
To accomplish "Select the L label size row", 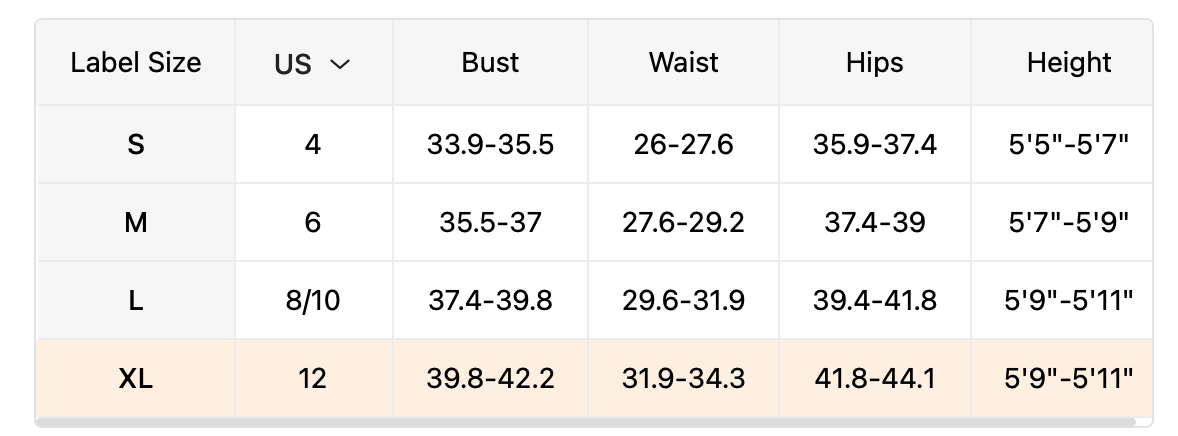I will coord(136,300).
